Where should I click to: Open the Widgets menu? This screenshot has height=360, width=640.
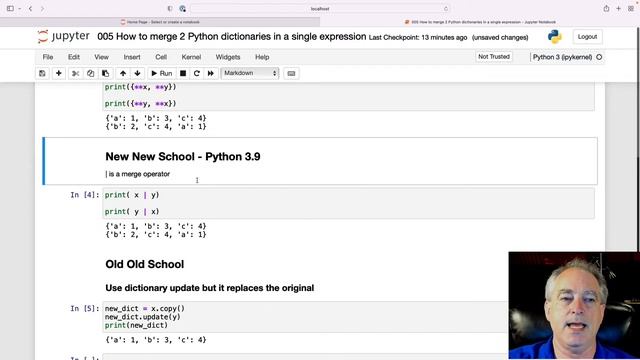click(228, 57)
